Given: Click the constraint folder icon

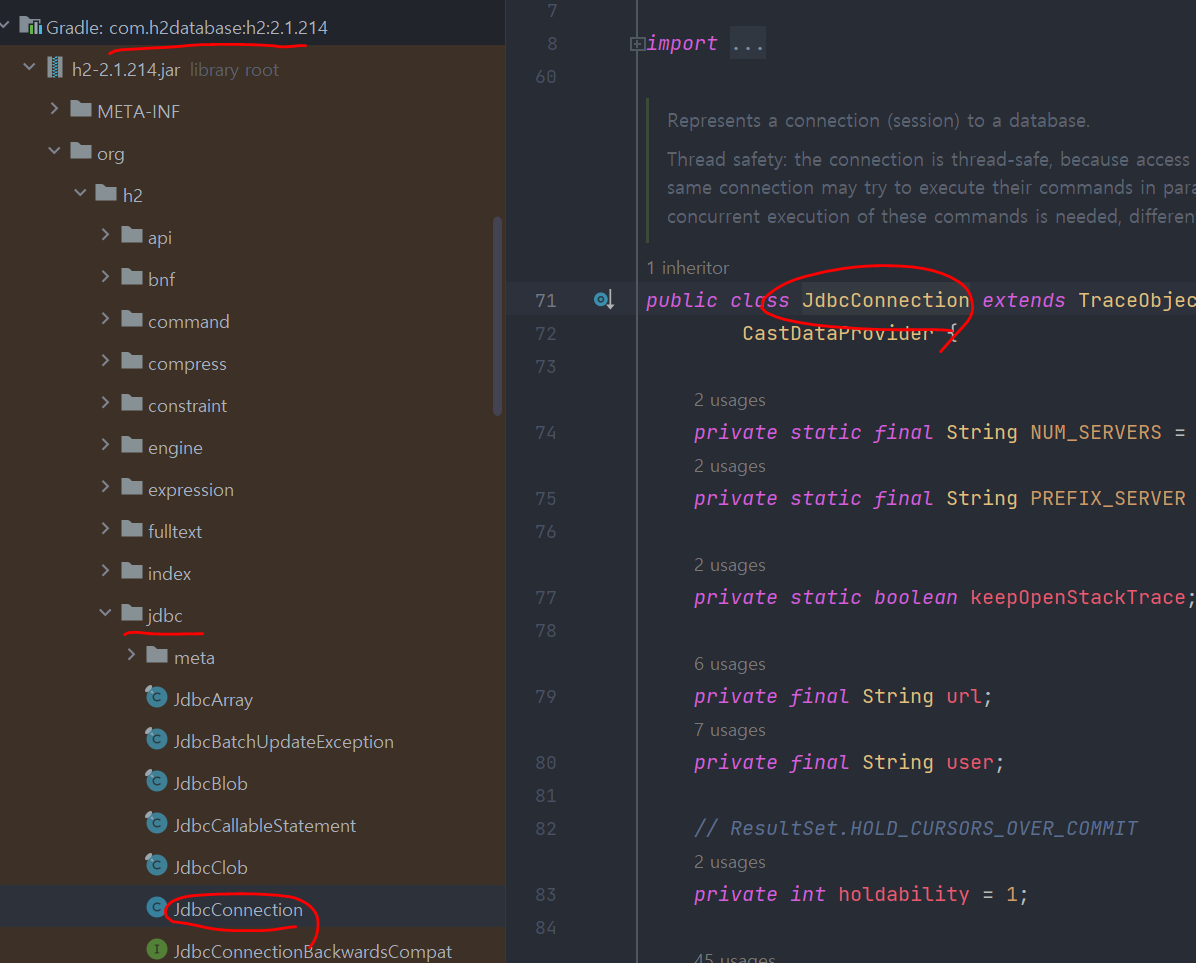Looking at the screenshot, I should [132, 403].
